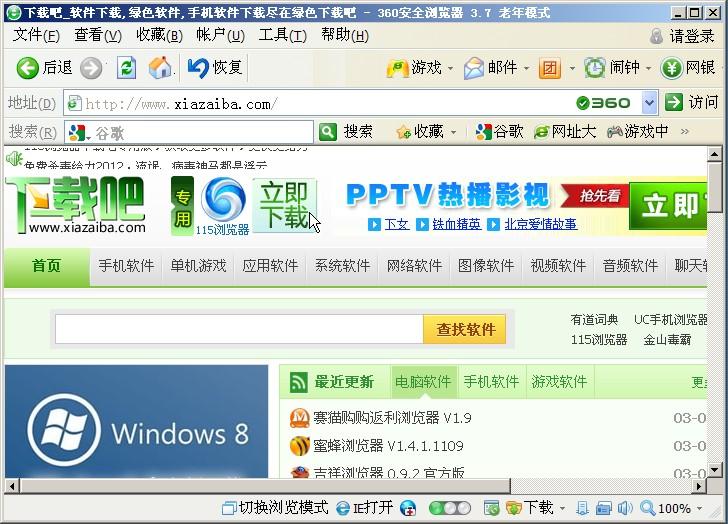This screenshot has width=728, height=524.
Task: Expand the 收藏 dropdown arrow
Action: [454, 132]
